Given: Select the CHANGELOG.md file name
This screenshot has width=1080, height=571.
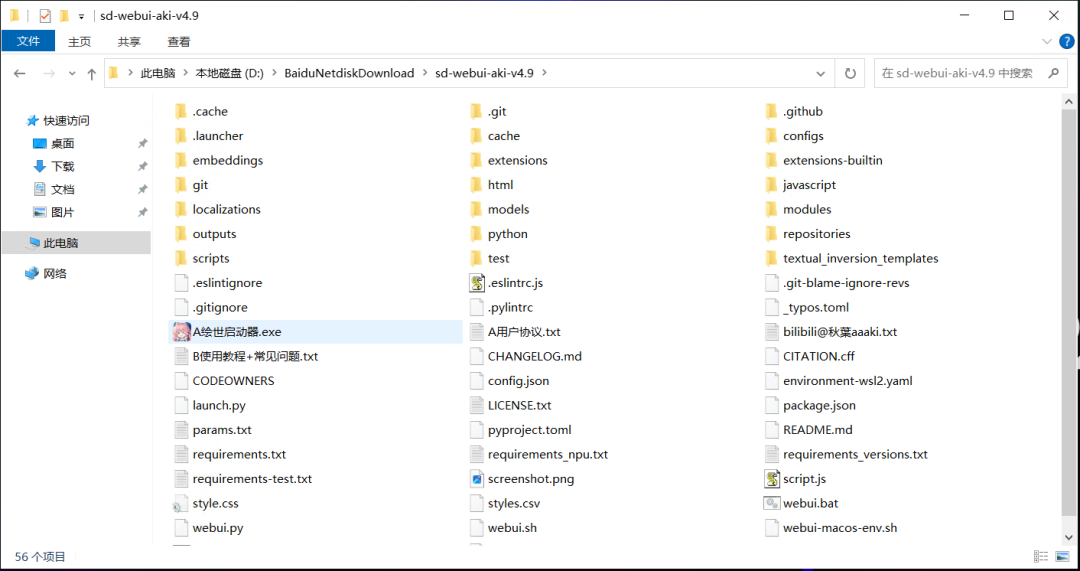Looking at the screenshot, I should pyautogui.click(x=534, y=357).
